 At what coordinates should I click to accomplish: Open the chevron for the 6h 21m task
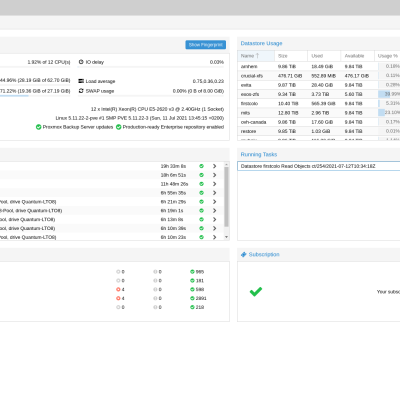coord(214,202)
